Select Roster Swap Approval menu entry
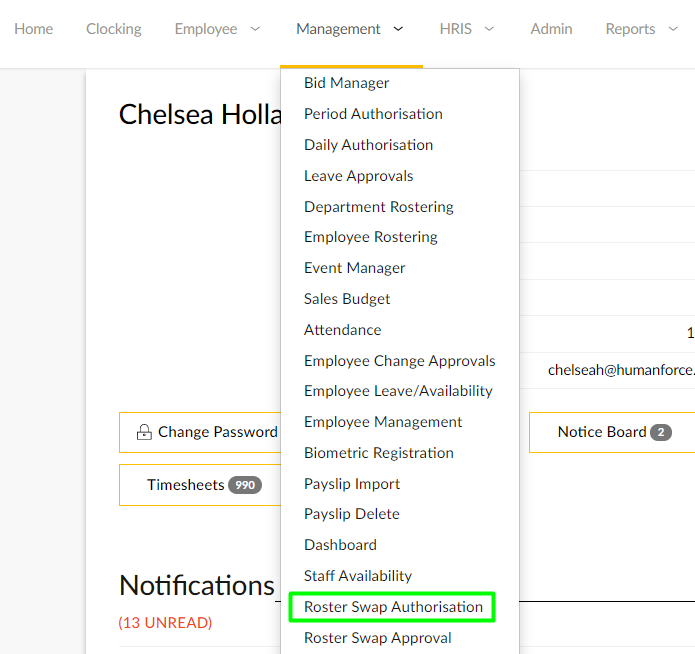This screenshot has height=654, width=695. [378, 638]
